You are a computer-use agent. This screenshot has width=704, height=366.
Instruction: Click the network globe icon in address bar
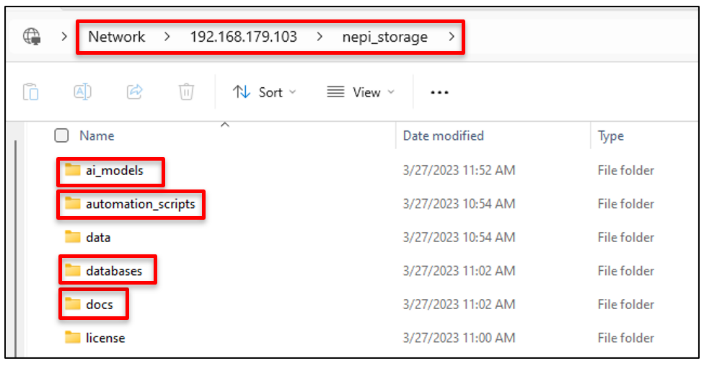click(x=32, y=36)
